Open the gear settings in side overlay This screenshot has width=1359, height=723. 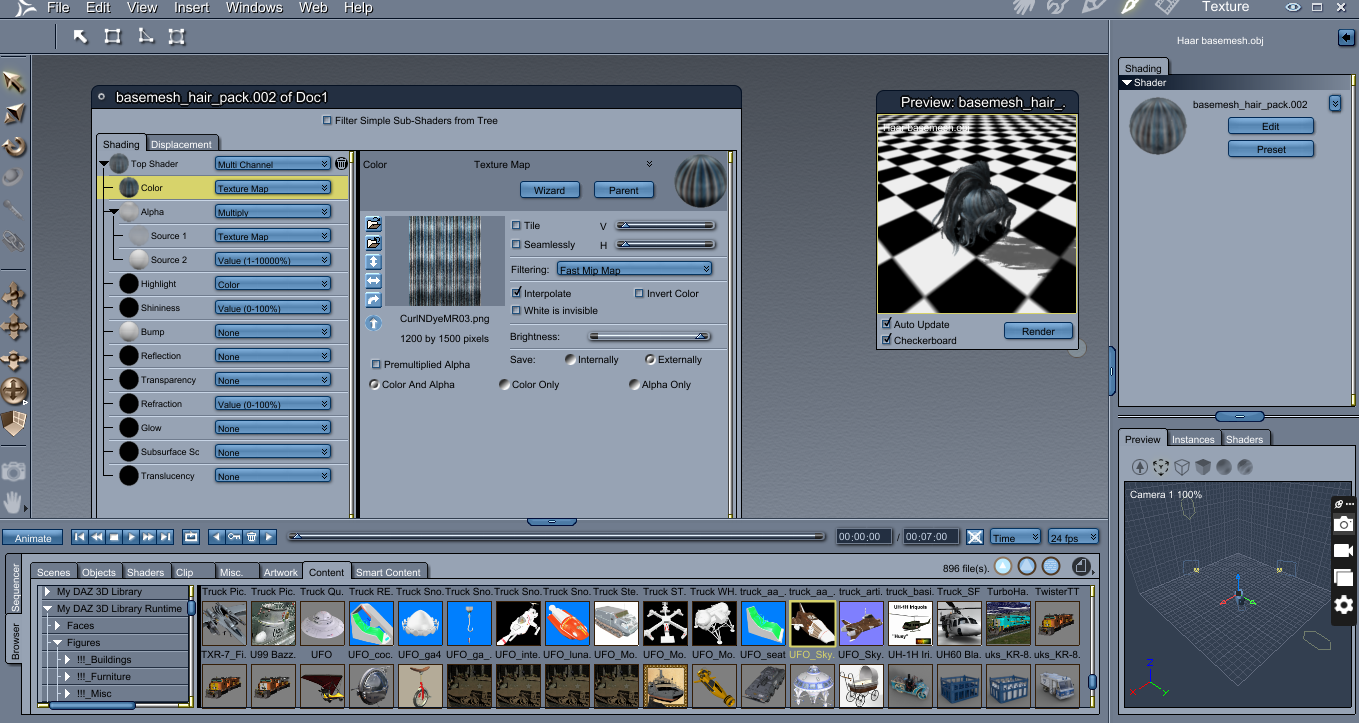click(1344, 604)
